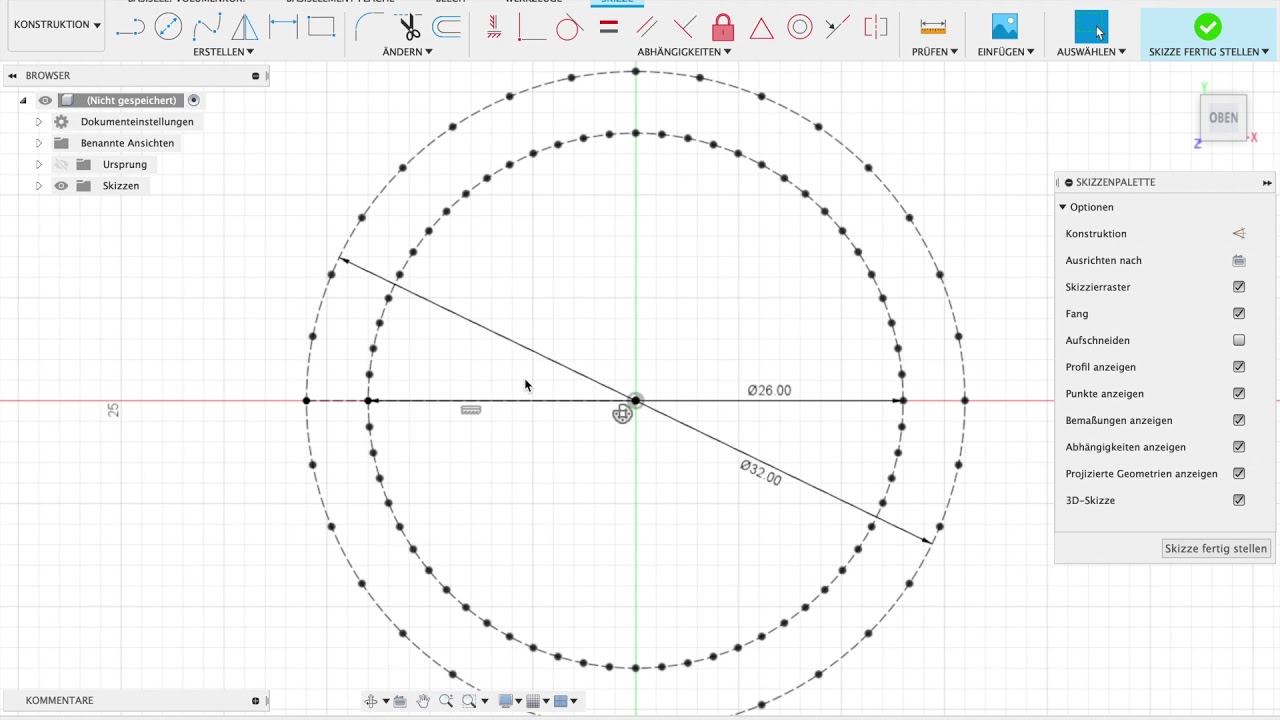Select the Fillet tool
This screenshot has width=1280, height=720.
(370, 28)
